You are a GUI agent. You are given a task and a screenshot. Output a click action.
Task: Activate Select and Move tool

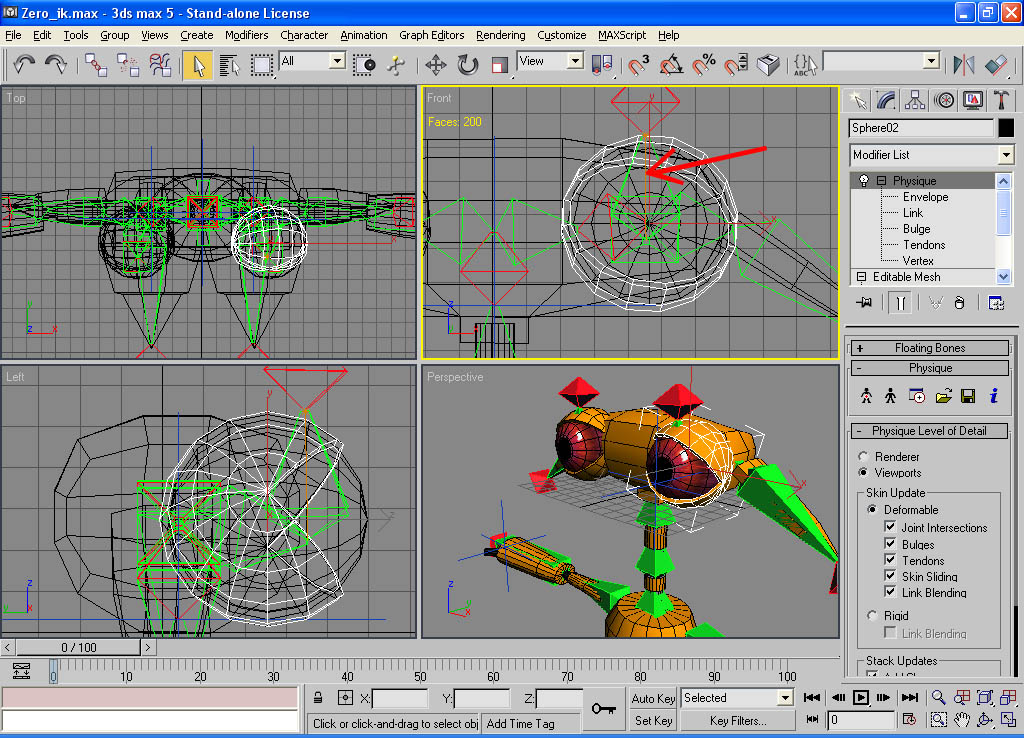[x=436, y=65]
